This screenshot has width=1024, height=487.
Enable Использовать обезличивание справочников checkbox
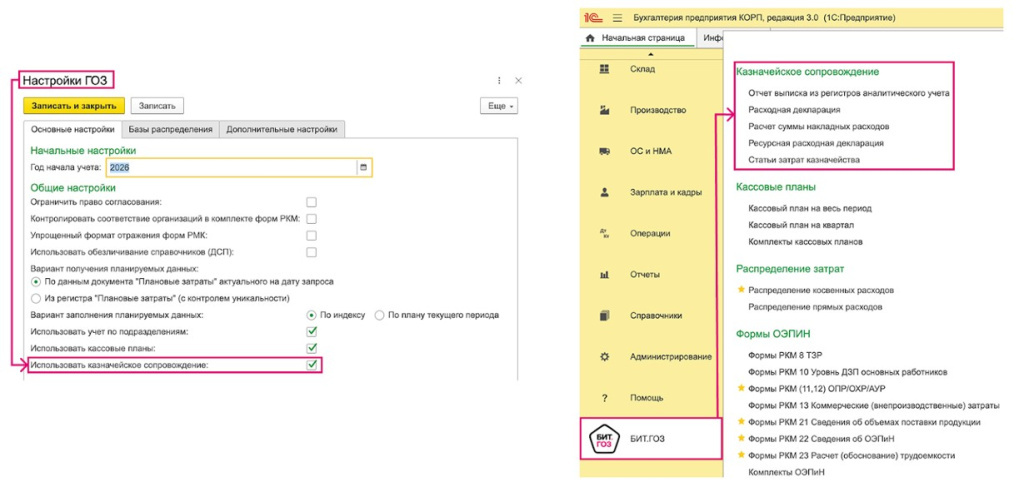(x=312, y=252)
